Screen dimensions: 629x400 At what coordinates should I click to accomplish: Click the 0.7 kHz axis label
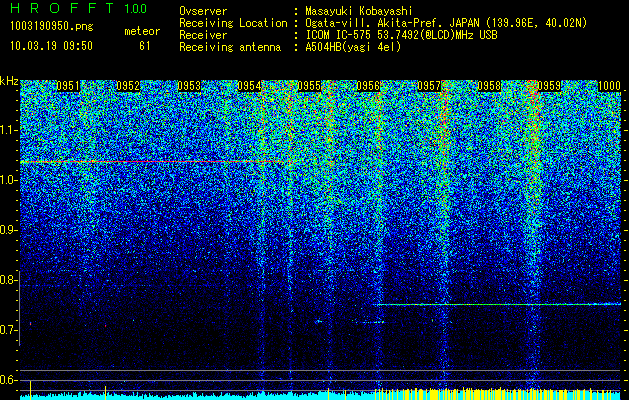(x=8, y=330)
